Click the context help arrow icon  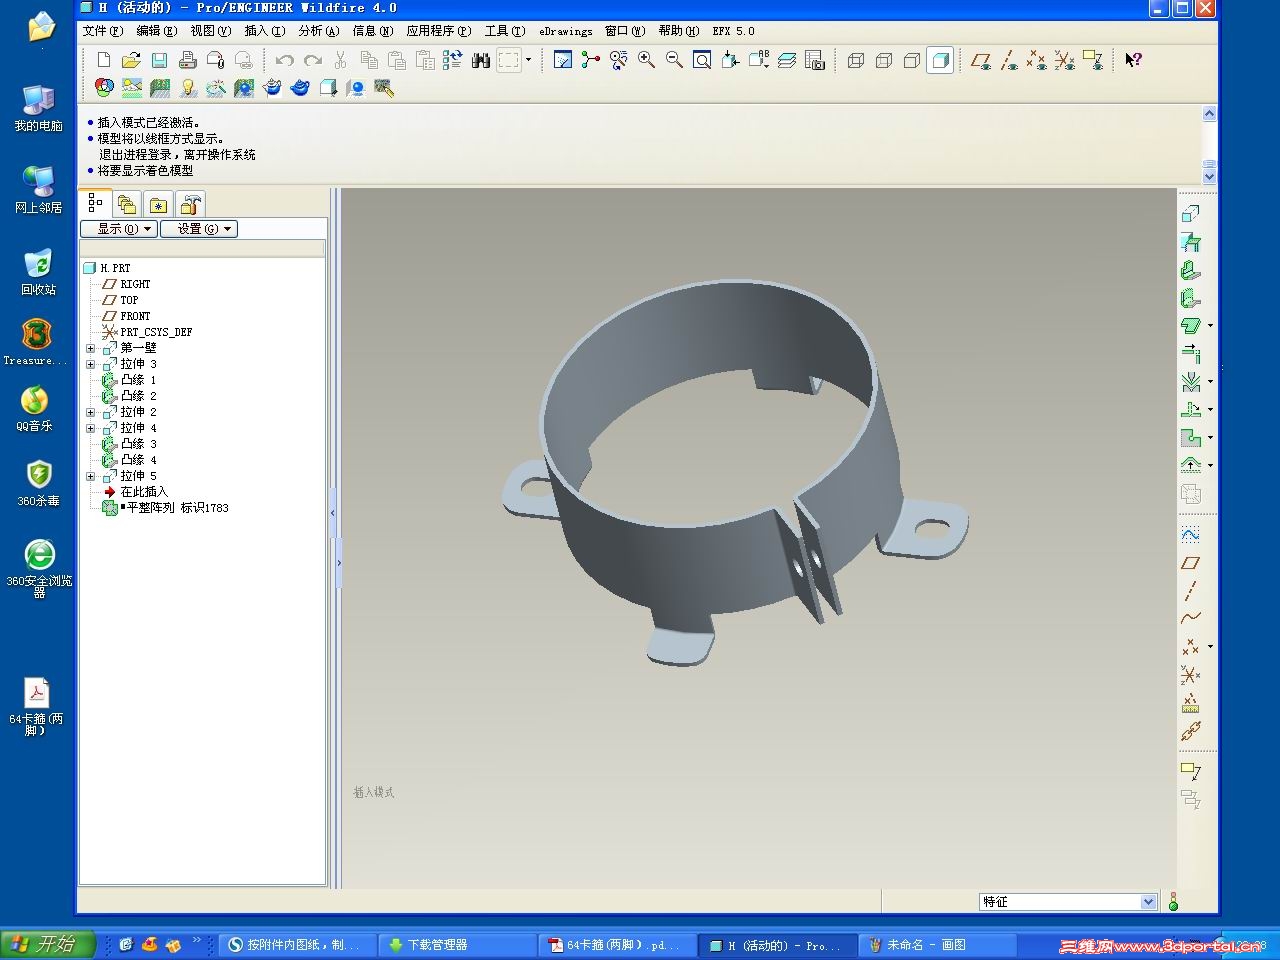pos(1133,60)
